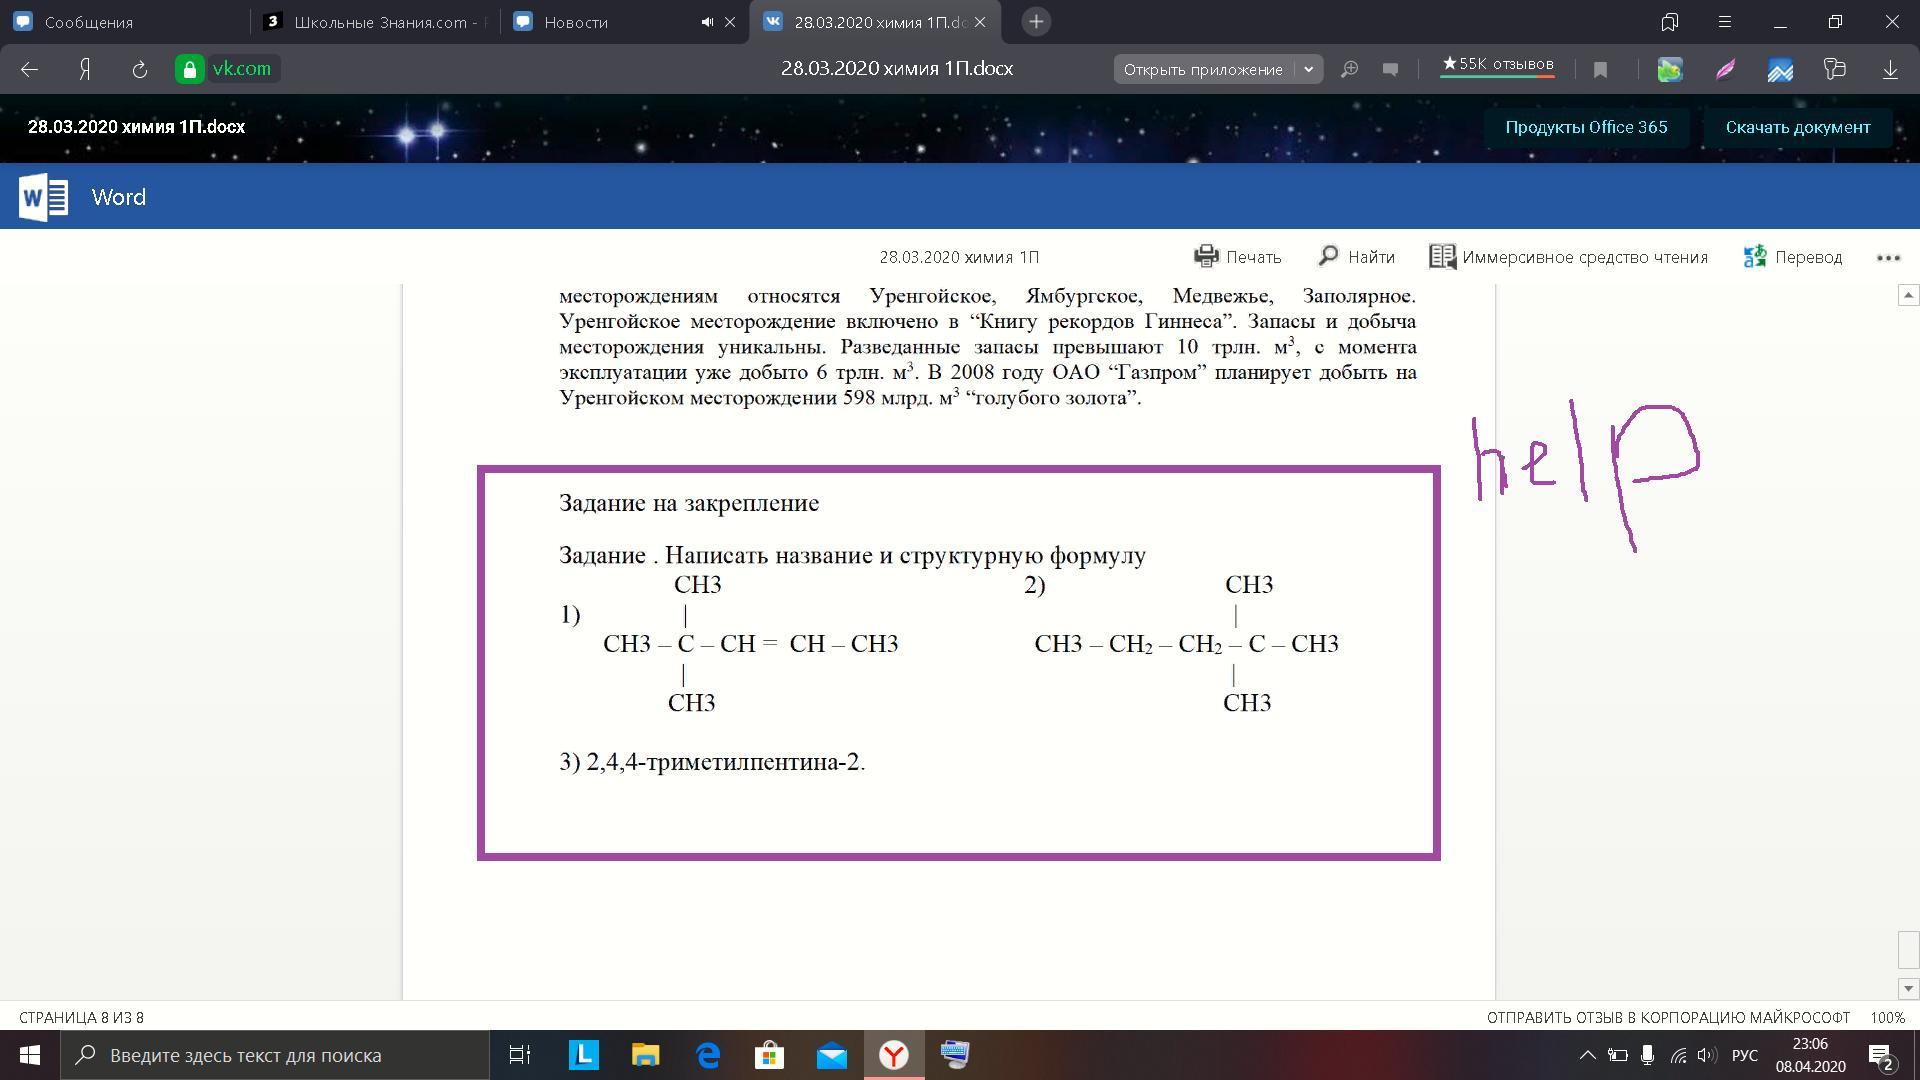Click the battery tray icon
The height and width of the screenshot is (1080, 1920).
(x=1617, y=1055)
